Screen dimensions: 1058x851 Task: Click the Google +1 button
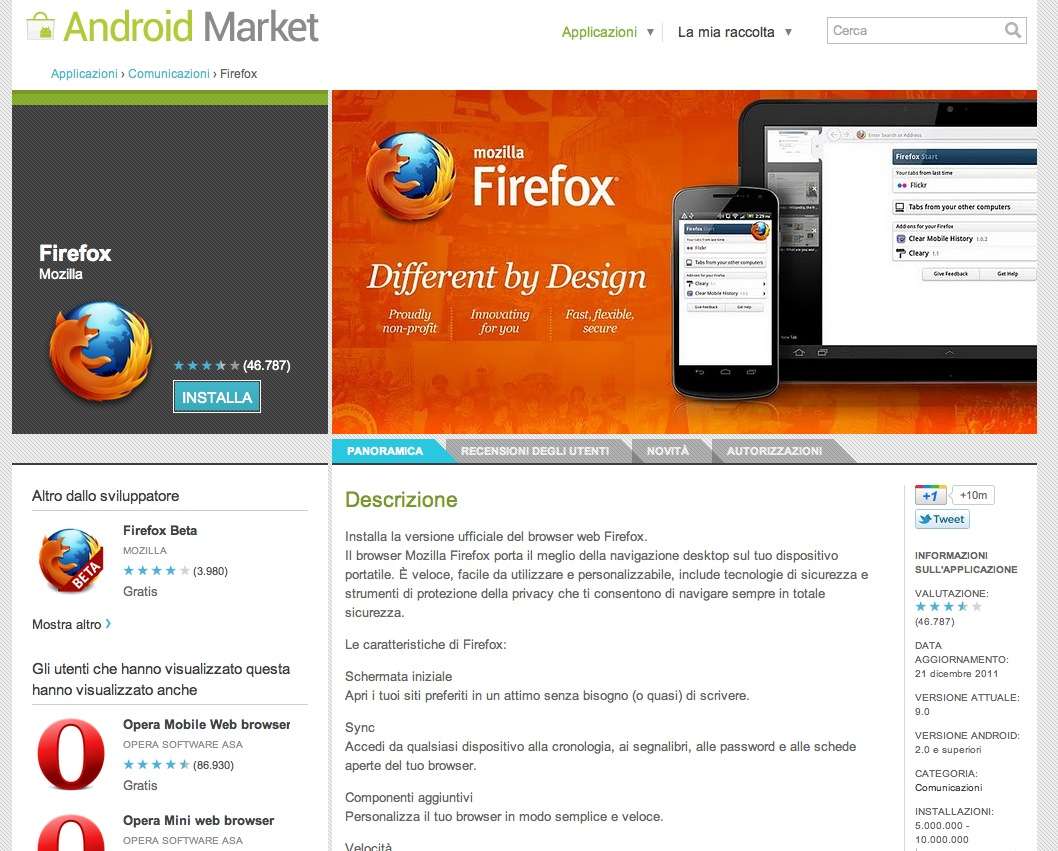pyautogui.click(x=930, y=495)
